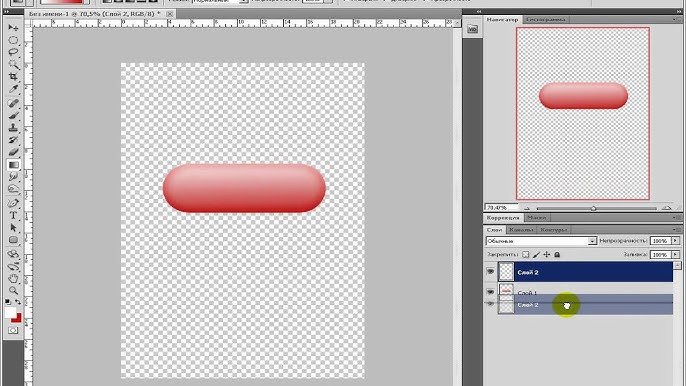Switch to the Слои tab
Viewport: 686px width, 386px height.
click(494, 230)
